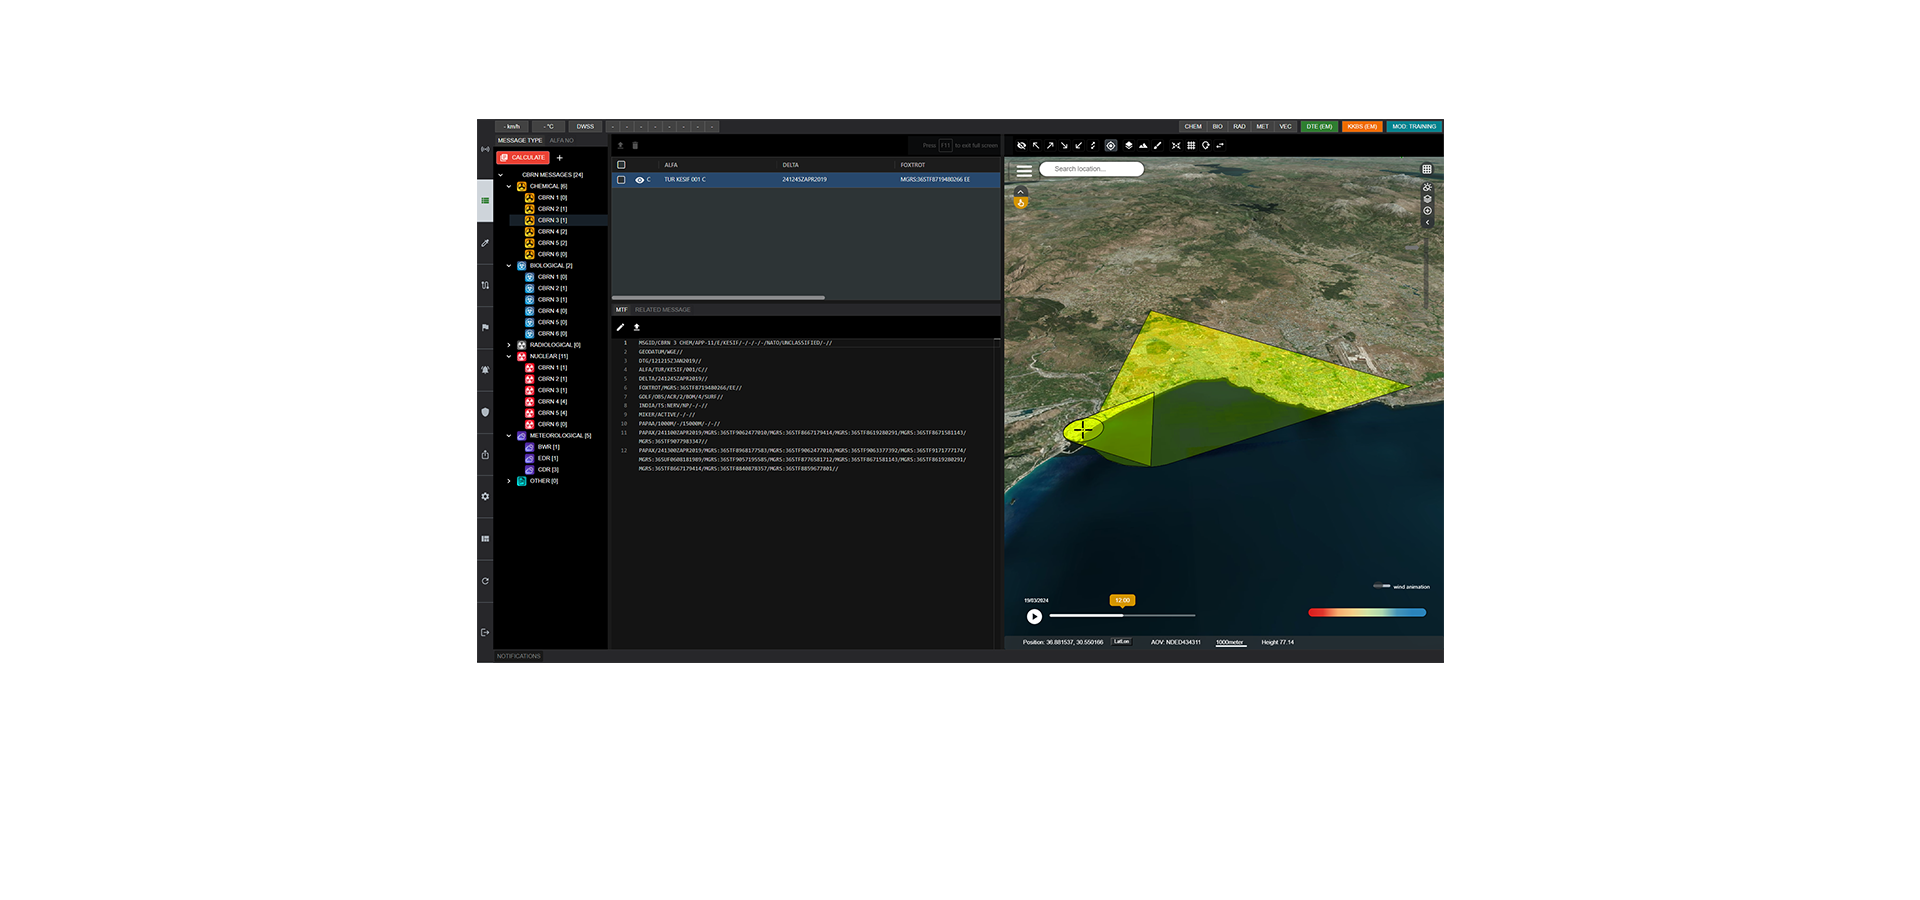Click the horizontal scrollbar under the message table
1920x900 pixels.
click(719, 297)
